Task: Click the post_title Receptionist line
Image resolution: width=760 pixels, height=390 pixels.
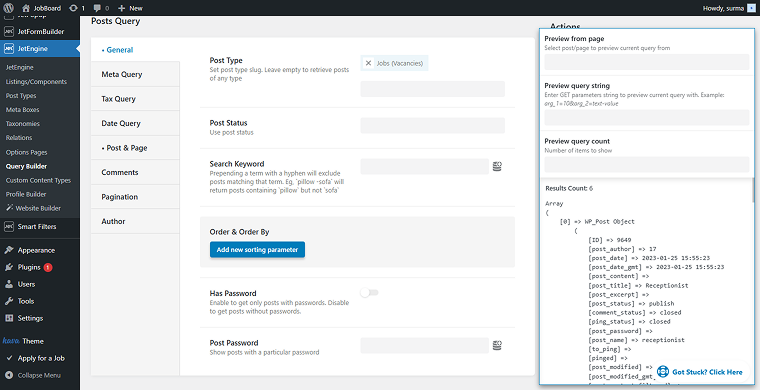Action: click(638, 285)
